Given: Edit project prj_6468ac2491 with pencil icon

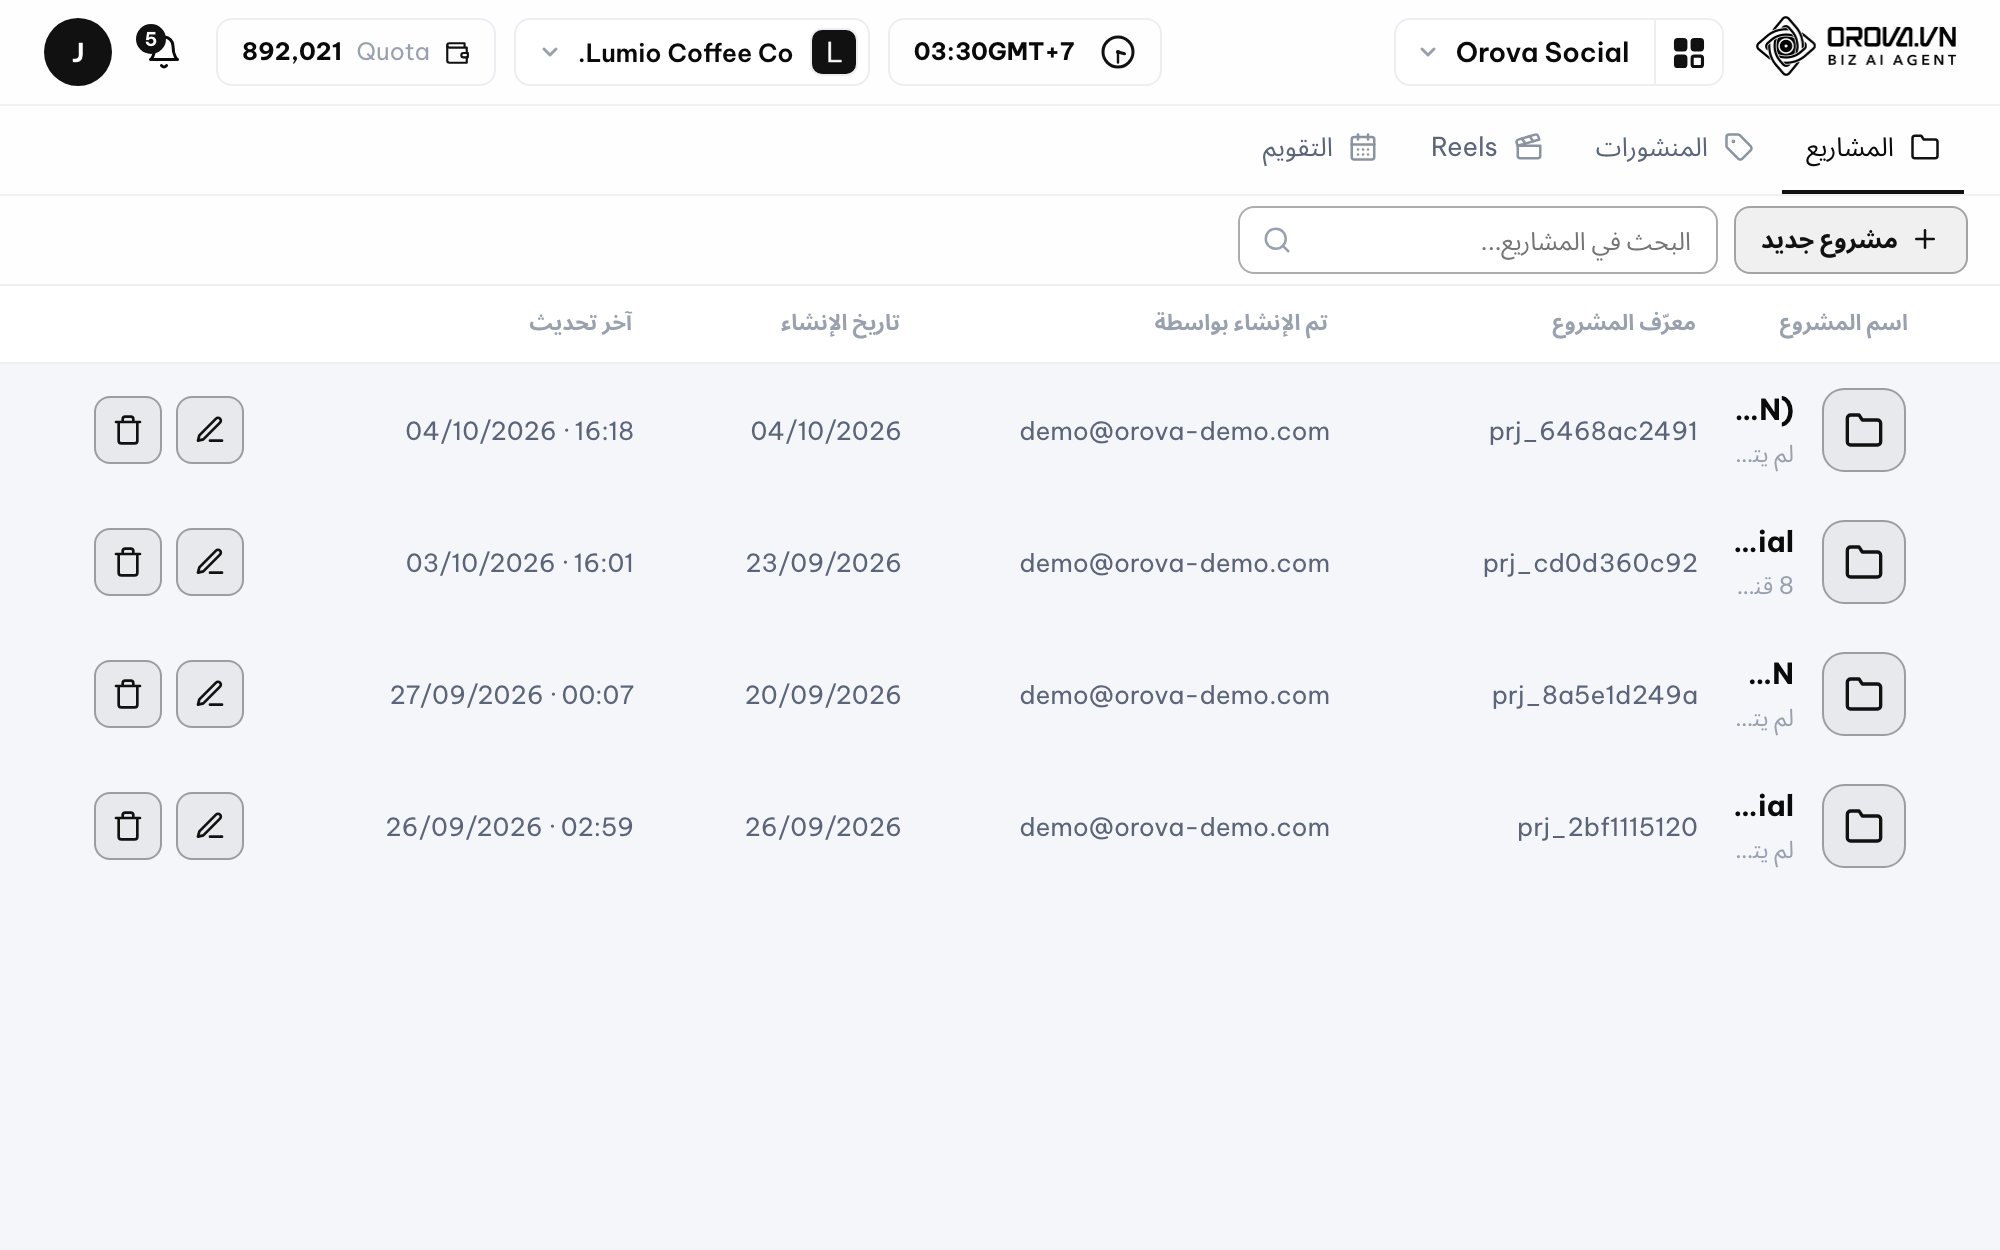Looking at the screenshot, I should point(210,430).
